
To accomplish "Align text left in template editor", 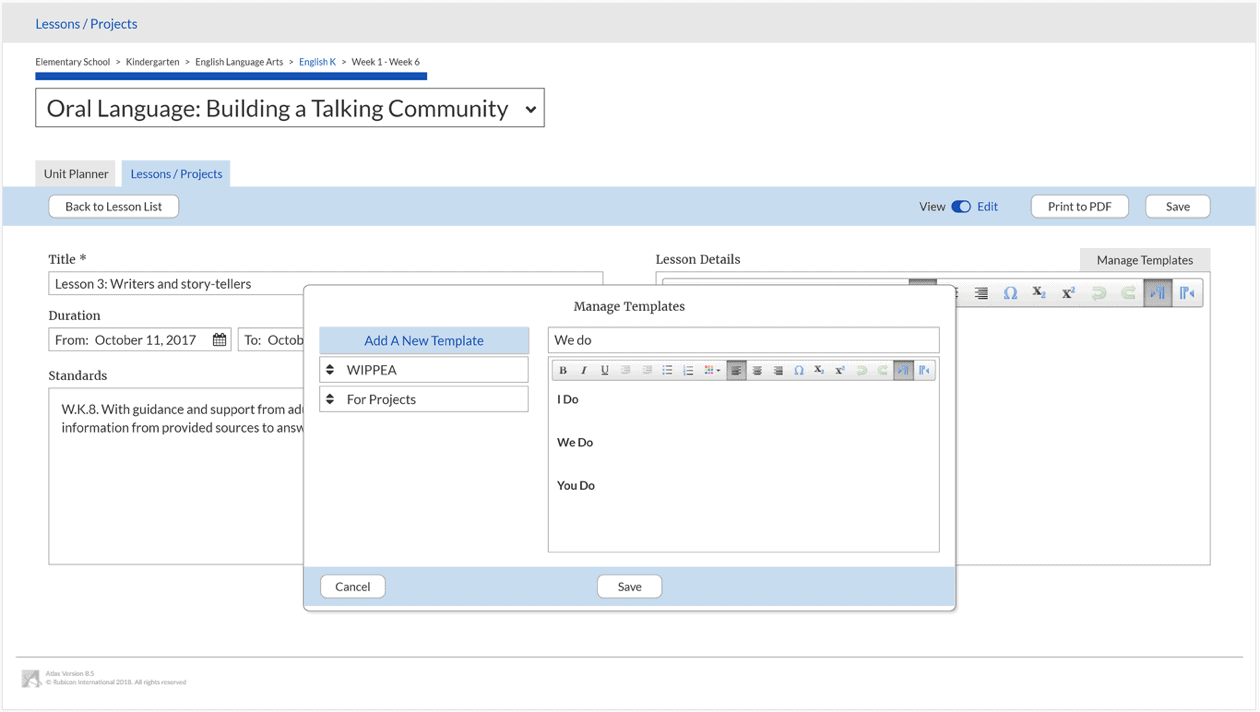I will point(736,370).
